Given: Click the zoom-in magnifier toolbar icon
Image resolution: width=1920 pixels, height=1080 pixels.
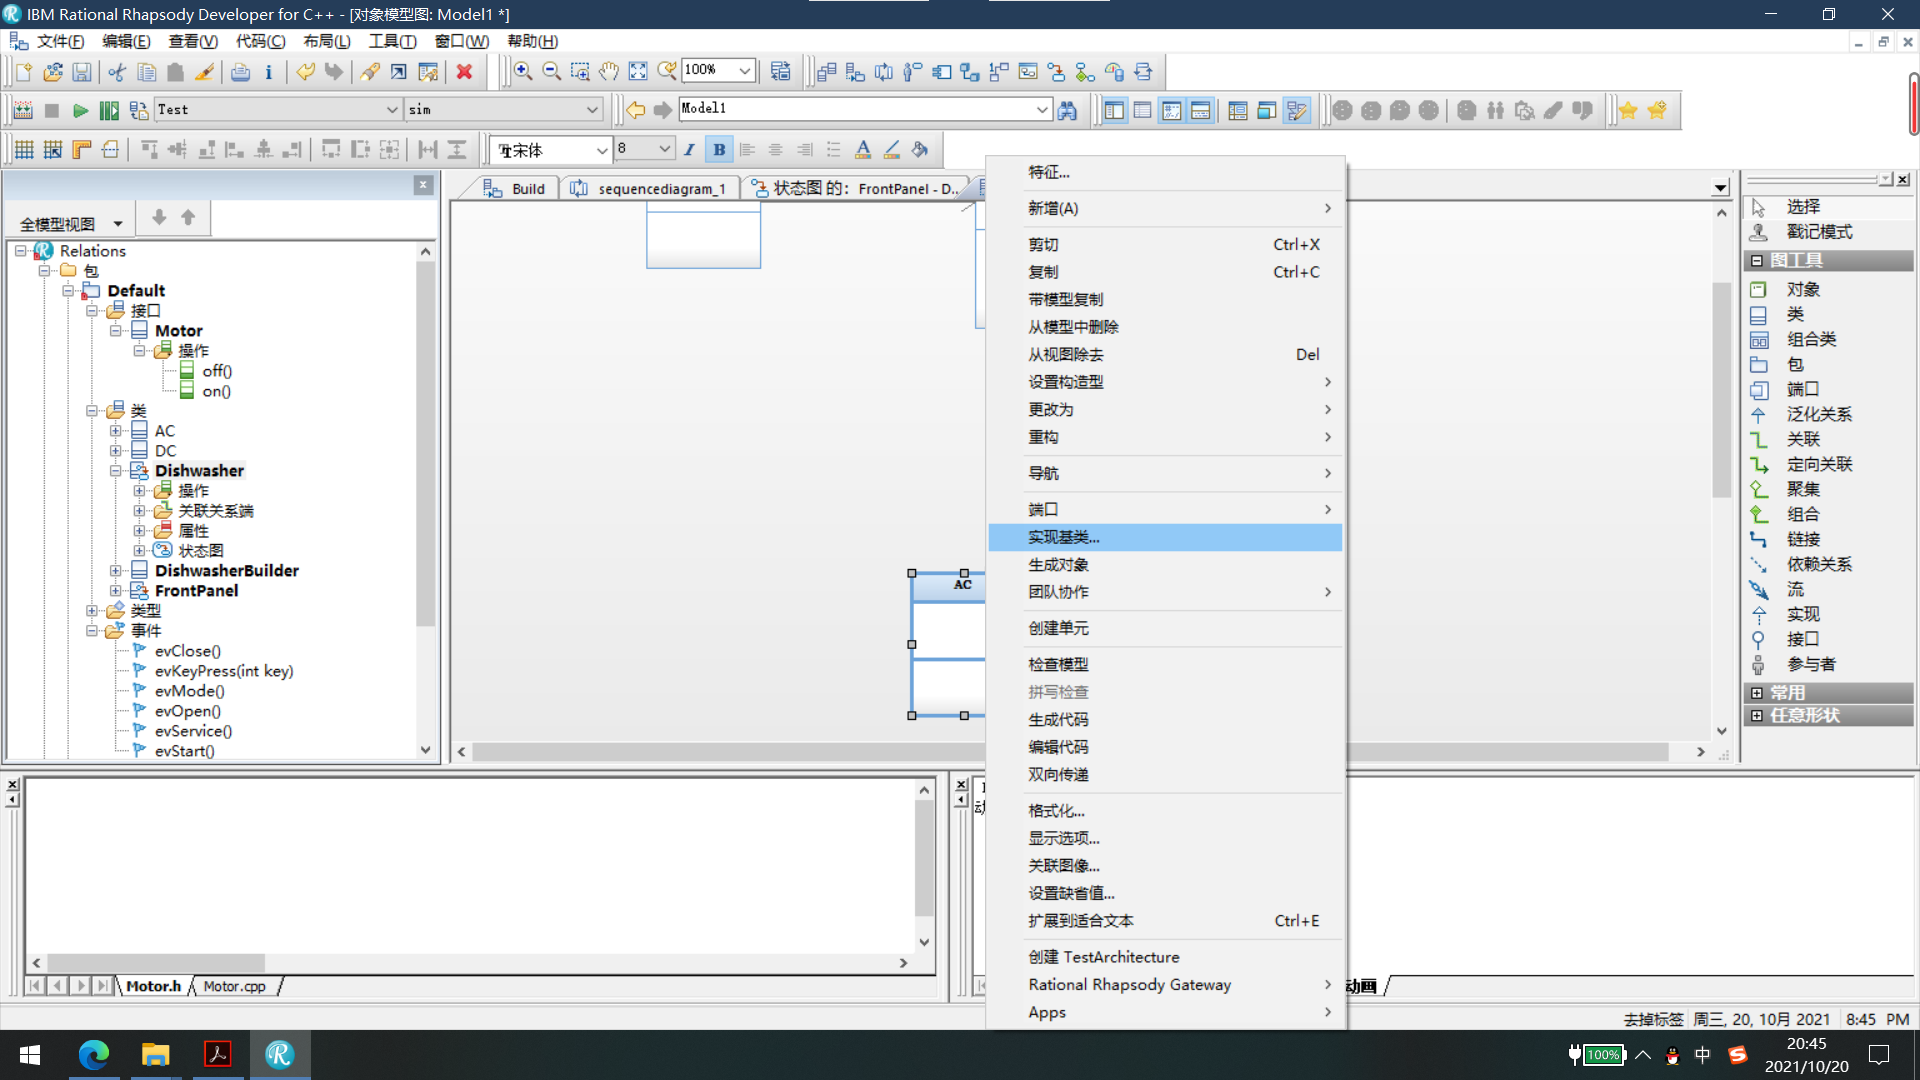Looking at the screenshot, I should point(523,71).
